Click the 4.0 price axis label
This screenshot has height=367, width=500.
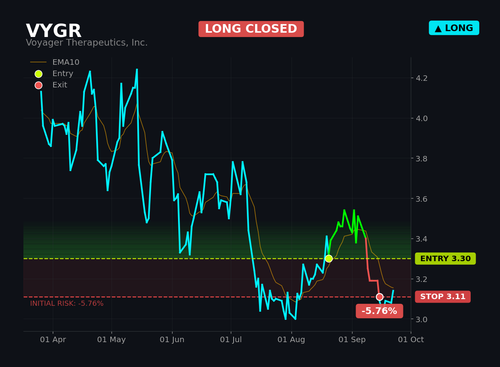421,118
